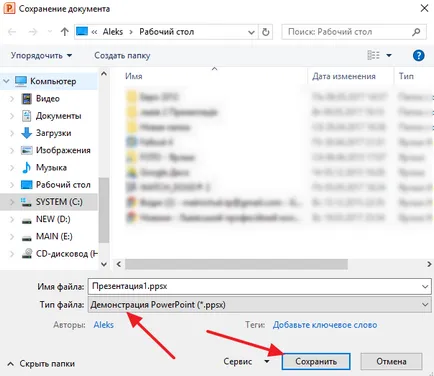This screenshot has width=434, height=376.
Task: Click the tree scrollbar up arrow
Action: pos(104,74)
